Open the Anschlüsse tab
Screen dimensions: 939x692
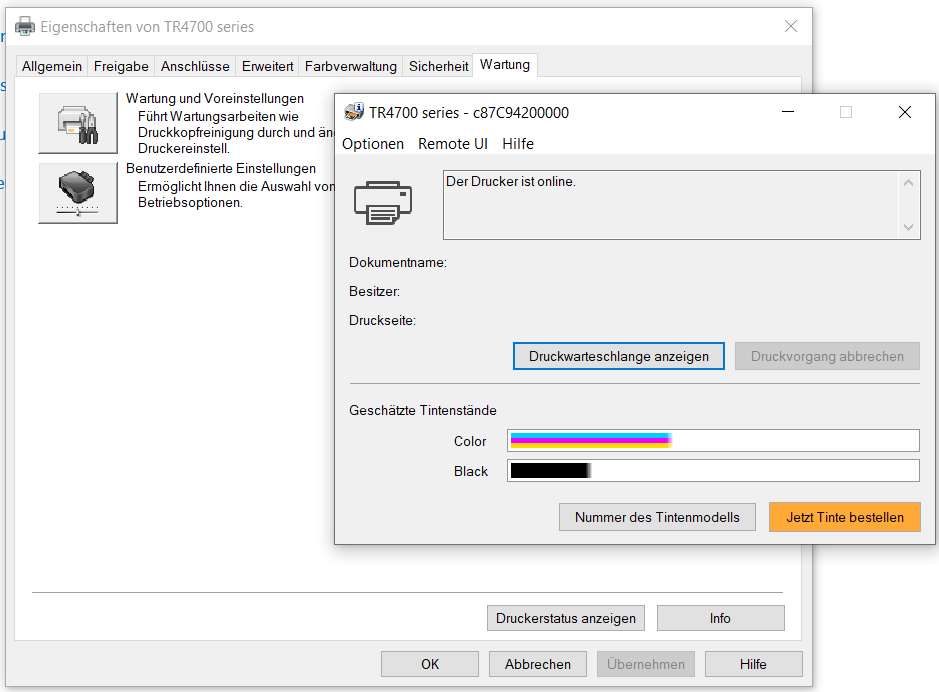[x=195, y=66]
